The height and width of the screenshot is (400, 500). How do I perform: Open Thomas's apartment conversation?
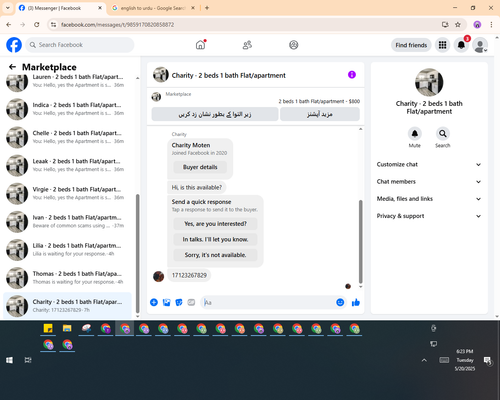[x=68, y=278]
